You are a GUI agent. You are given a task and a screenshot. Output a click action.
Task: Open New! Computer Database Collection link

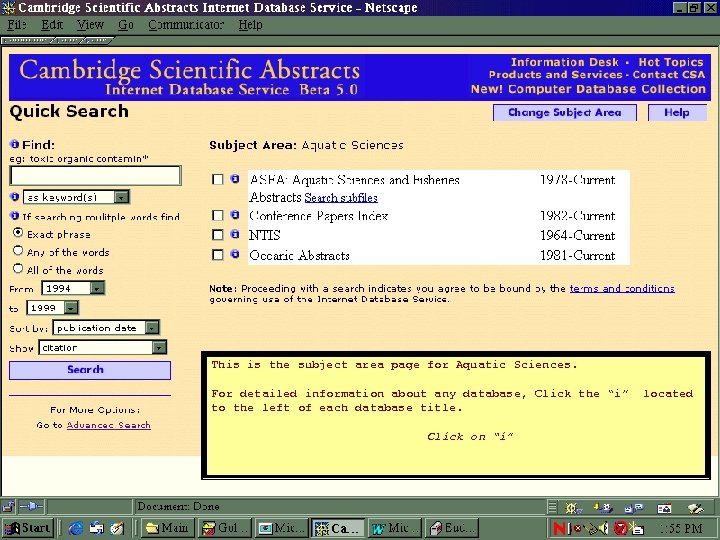pos(588,89)
